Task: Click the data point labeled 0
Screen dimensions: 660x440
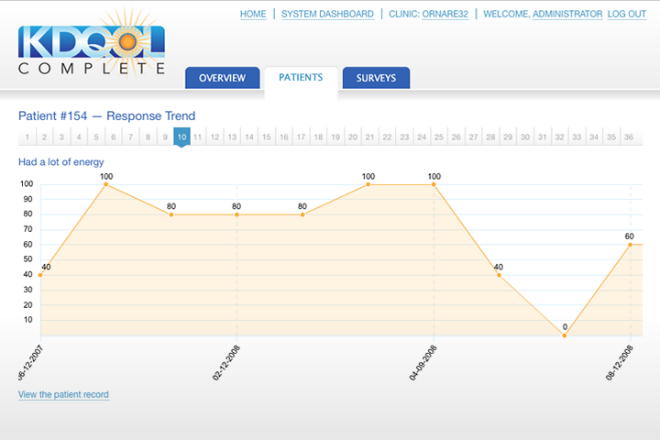Action: [x=565, y=335]
